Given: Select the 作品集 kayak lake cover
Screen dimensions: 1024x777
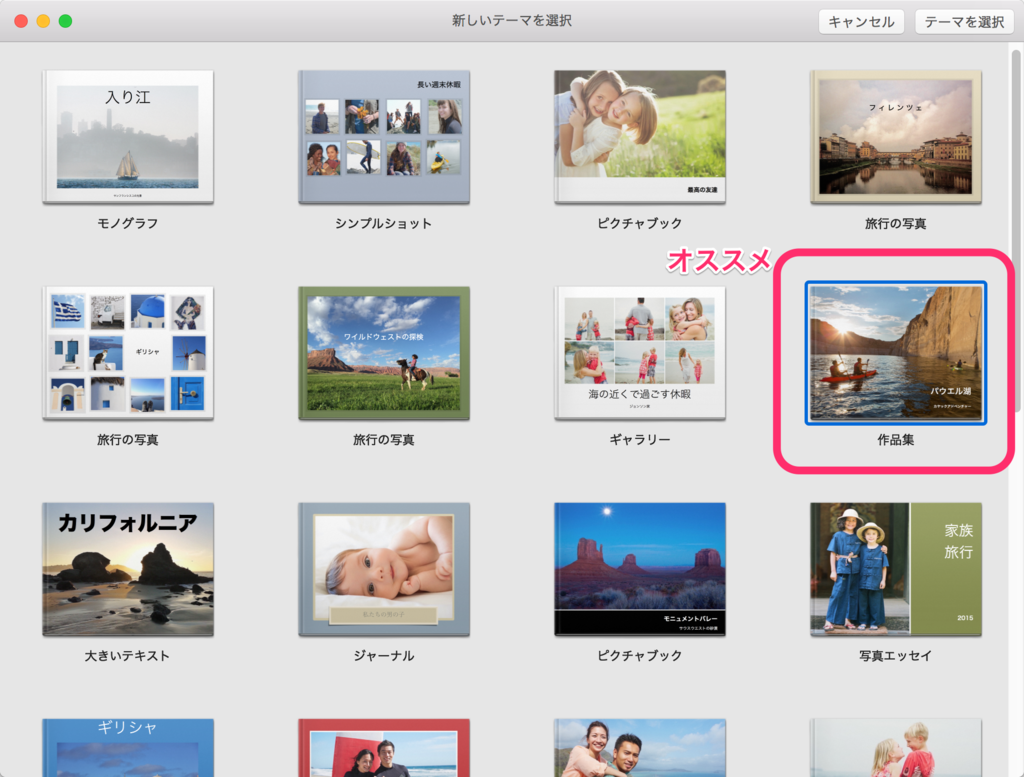Looking at the screenshot, I should pyautogui.click(x=896, y=353).
